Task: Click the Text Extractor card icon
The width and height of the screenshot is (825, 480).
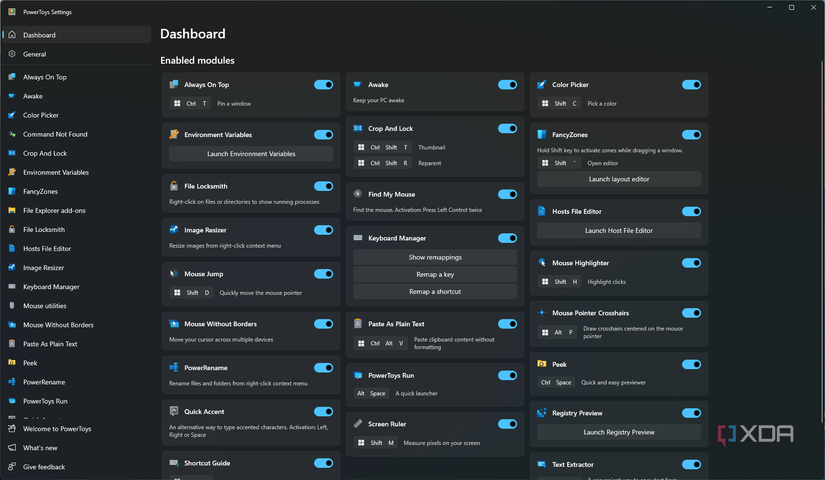Action: pos(541,464)
